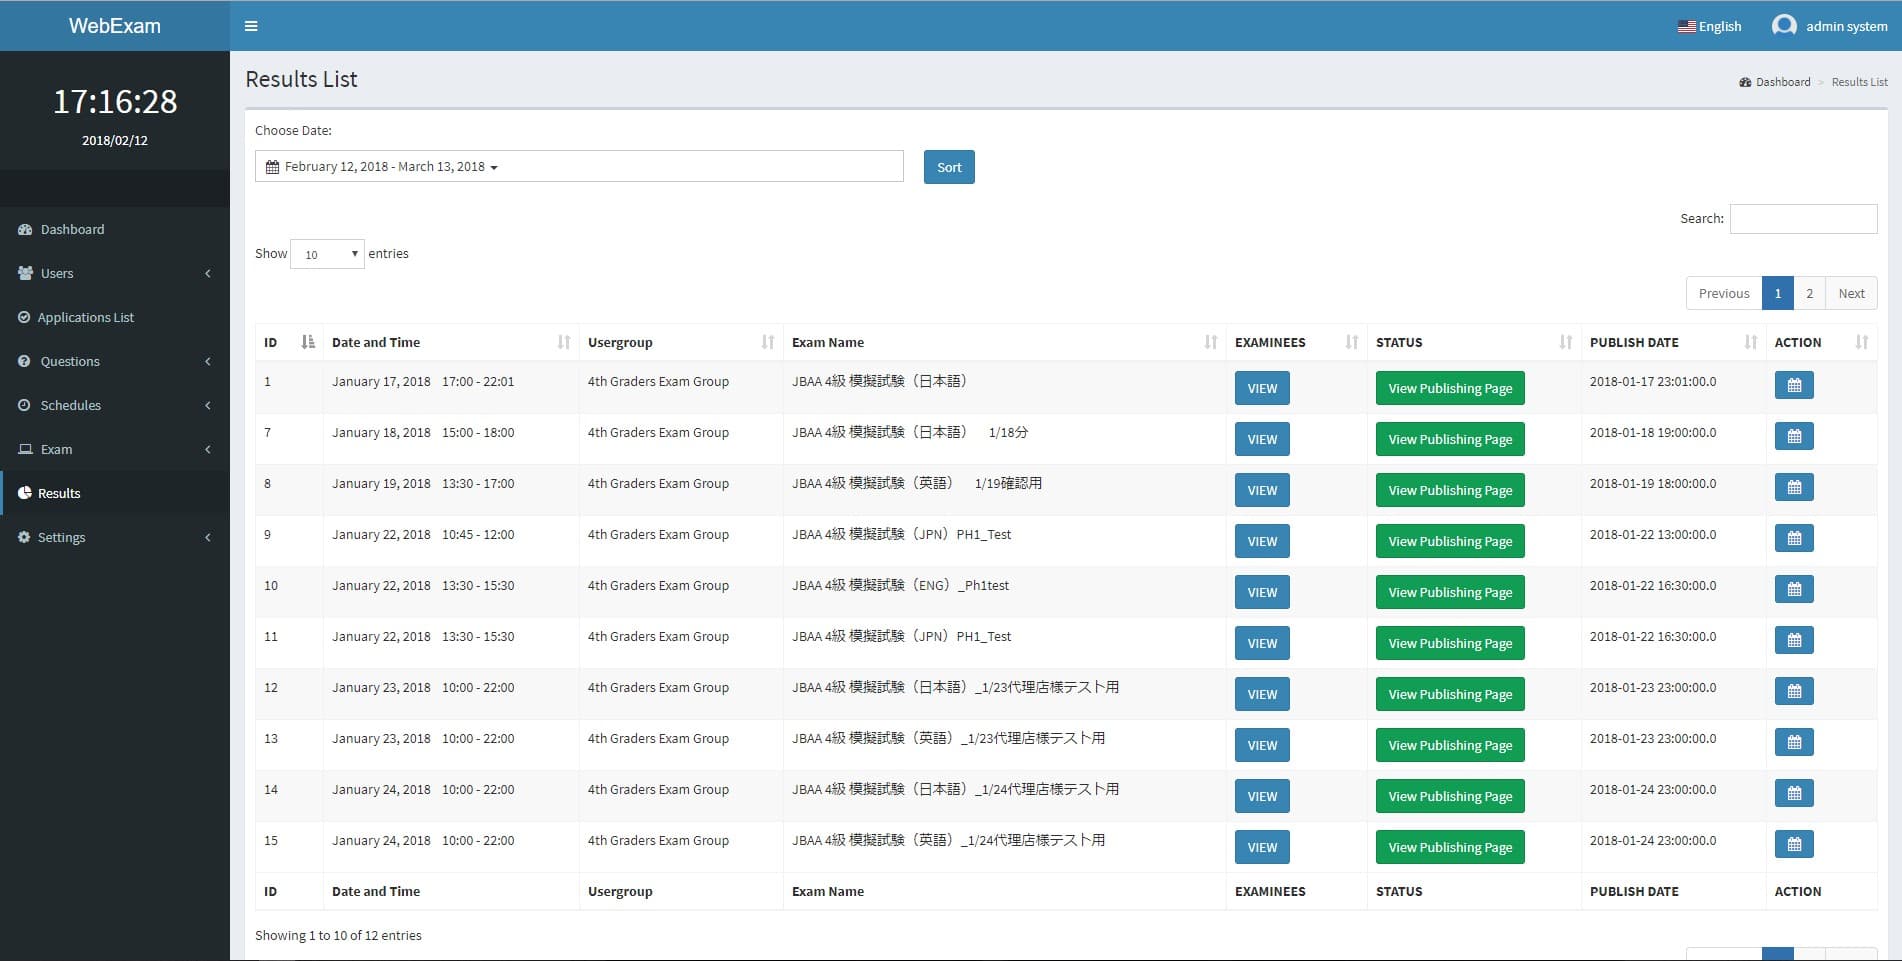View Publishing Page for exam ID 12

1450,694
